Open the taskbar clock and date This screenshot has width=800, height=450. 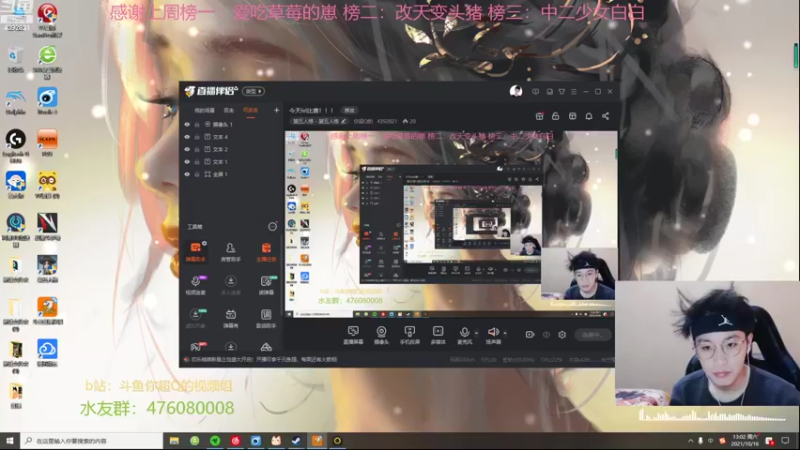click(745, 441)
